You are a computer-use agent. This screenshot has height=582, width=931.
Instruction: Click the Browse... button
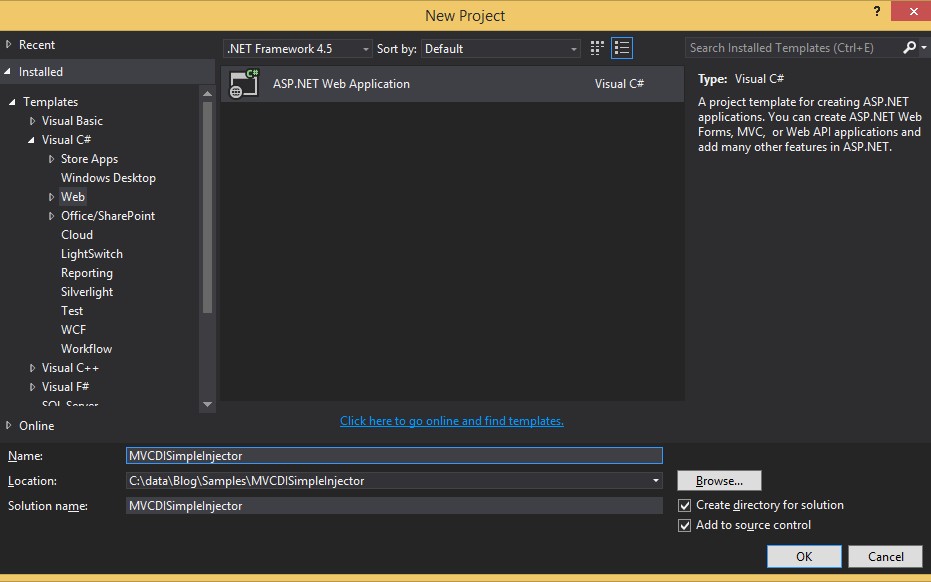(x=719, y=481)
